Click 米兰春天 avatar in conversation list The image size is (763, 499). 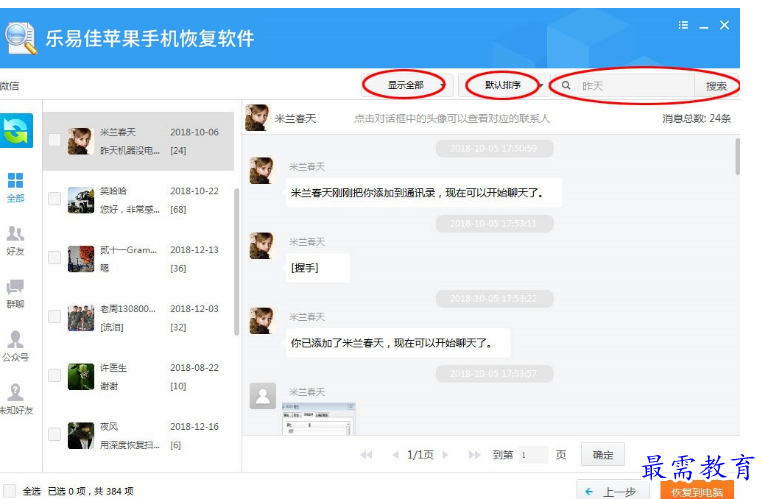pyautogui.click(x=81, y=141)
